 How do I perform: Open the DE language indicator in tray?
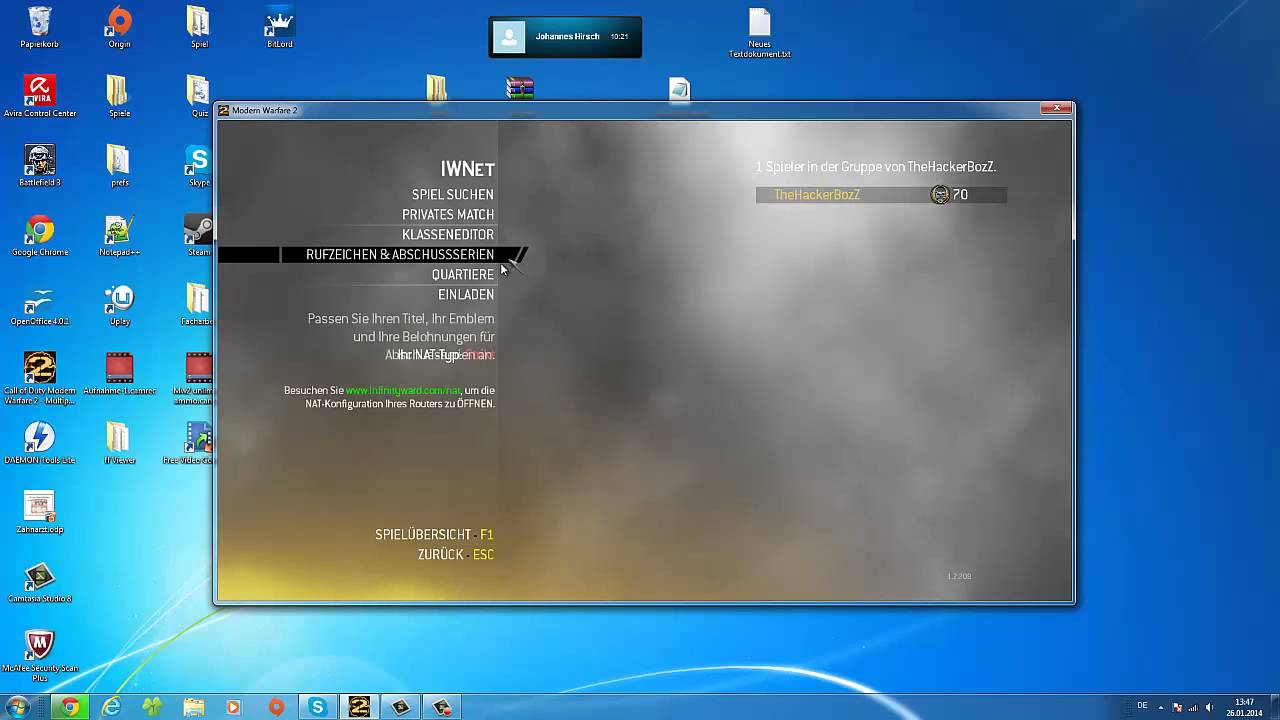tap(1142, 706)
